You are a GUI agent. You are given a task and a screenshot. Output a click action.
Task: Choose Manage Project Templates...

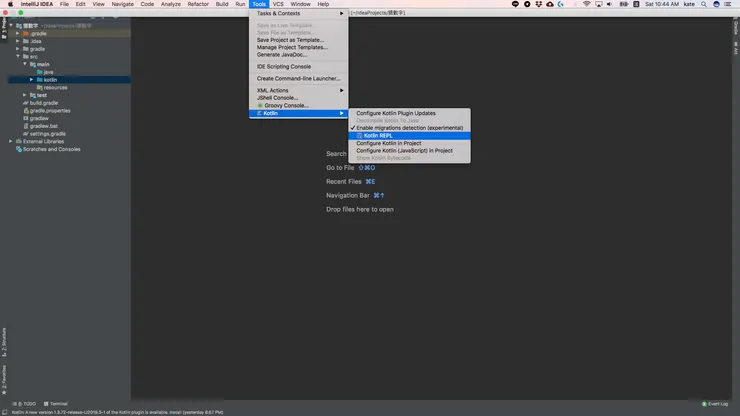coord(298,47)
